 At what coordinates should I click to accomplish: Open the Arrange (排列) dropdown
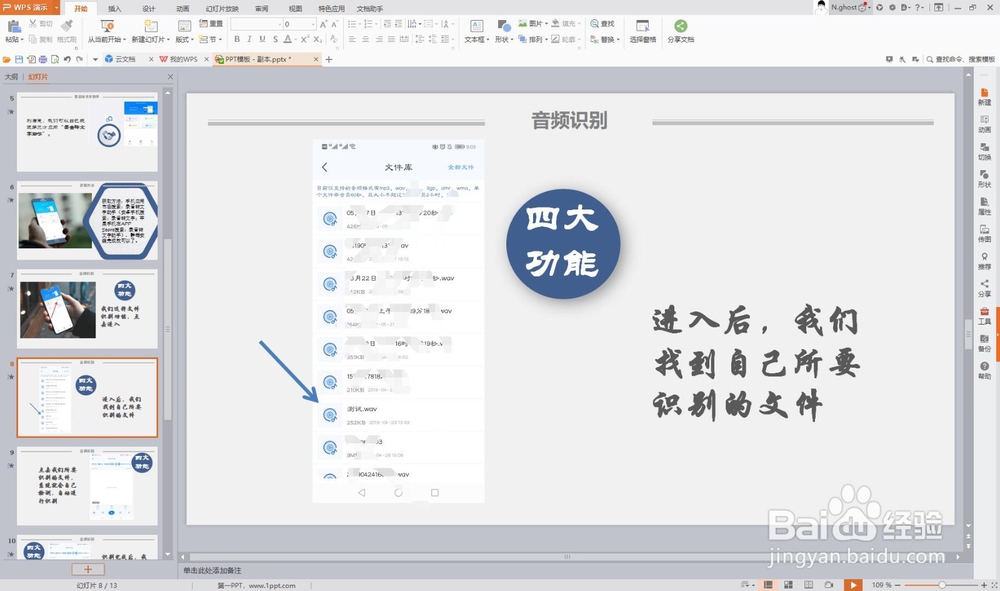point(533,40)
